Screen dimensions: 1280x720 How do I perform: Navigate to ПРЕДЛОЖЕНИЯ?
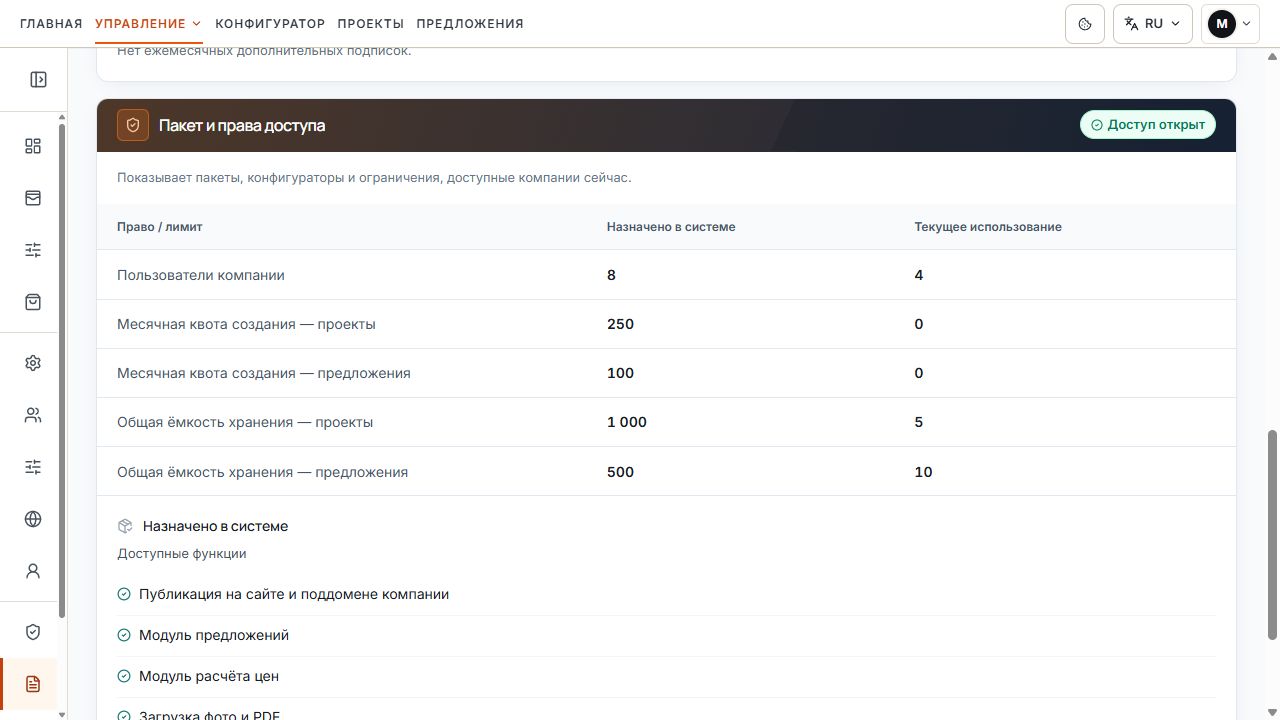(470, 24)
